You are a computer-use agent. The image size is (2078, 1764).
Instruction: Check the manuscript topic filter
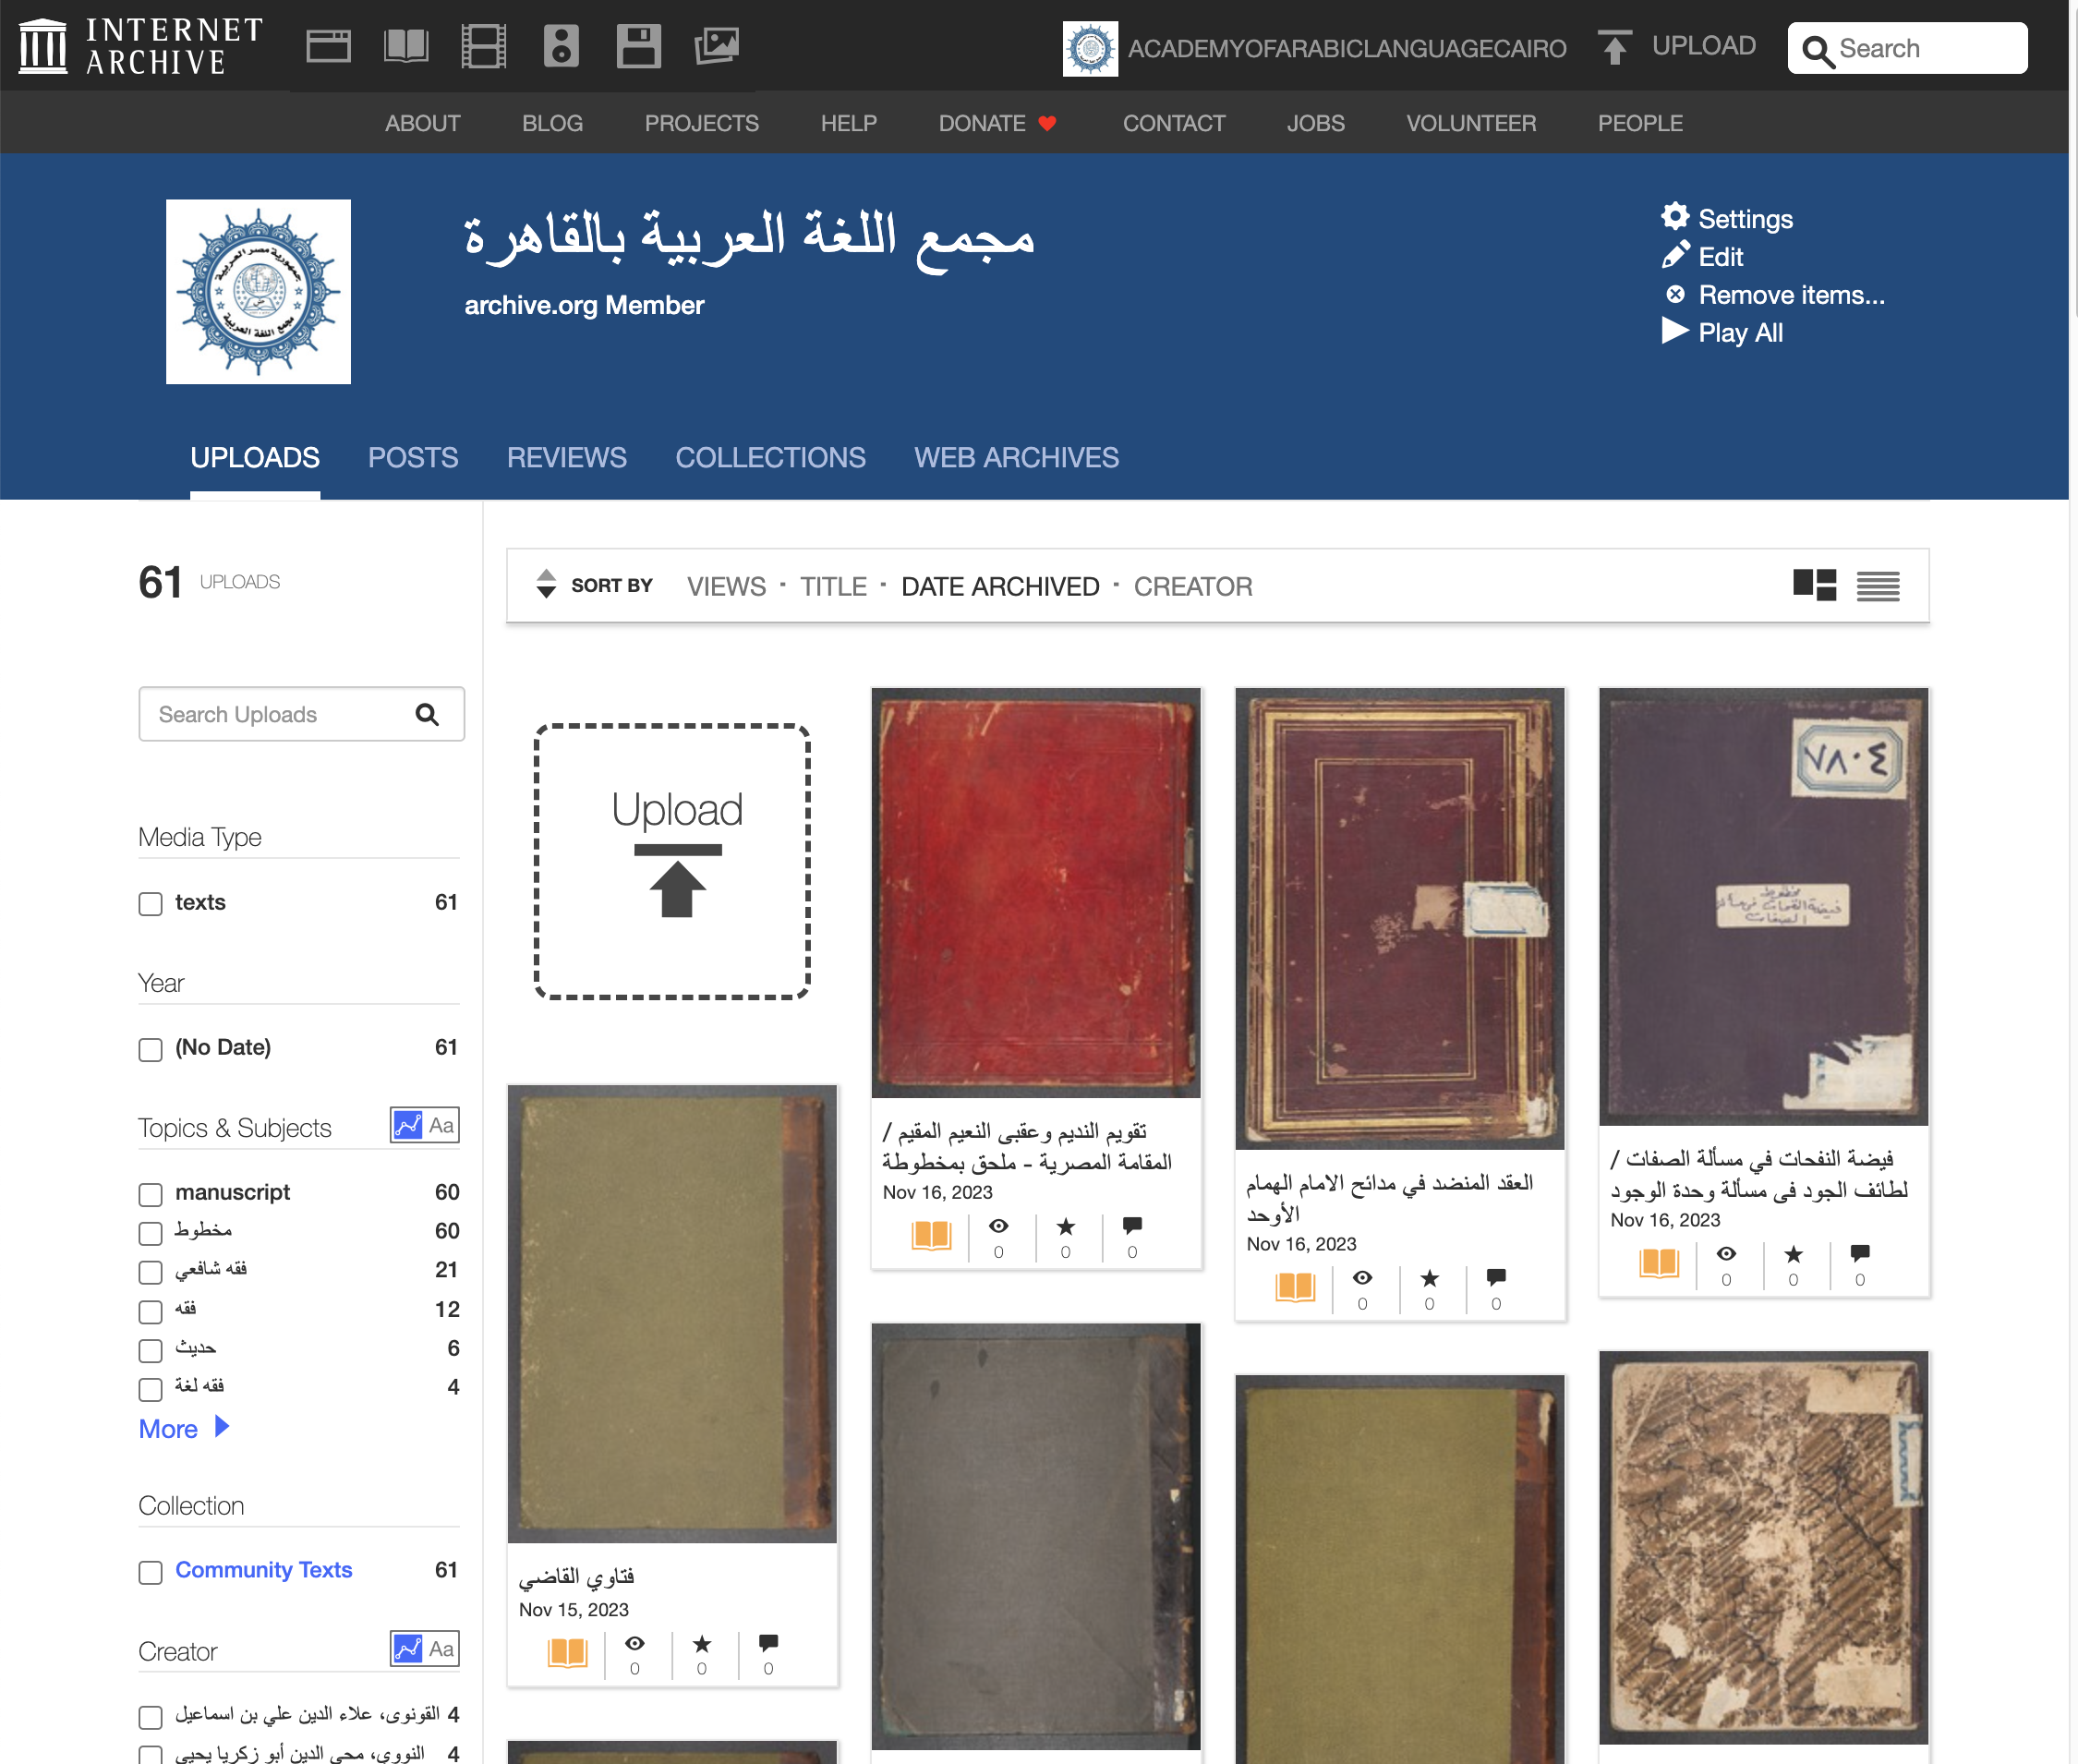(150, 1194)
